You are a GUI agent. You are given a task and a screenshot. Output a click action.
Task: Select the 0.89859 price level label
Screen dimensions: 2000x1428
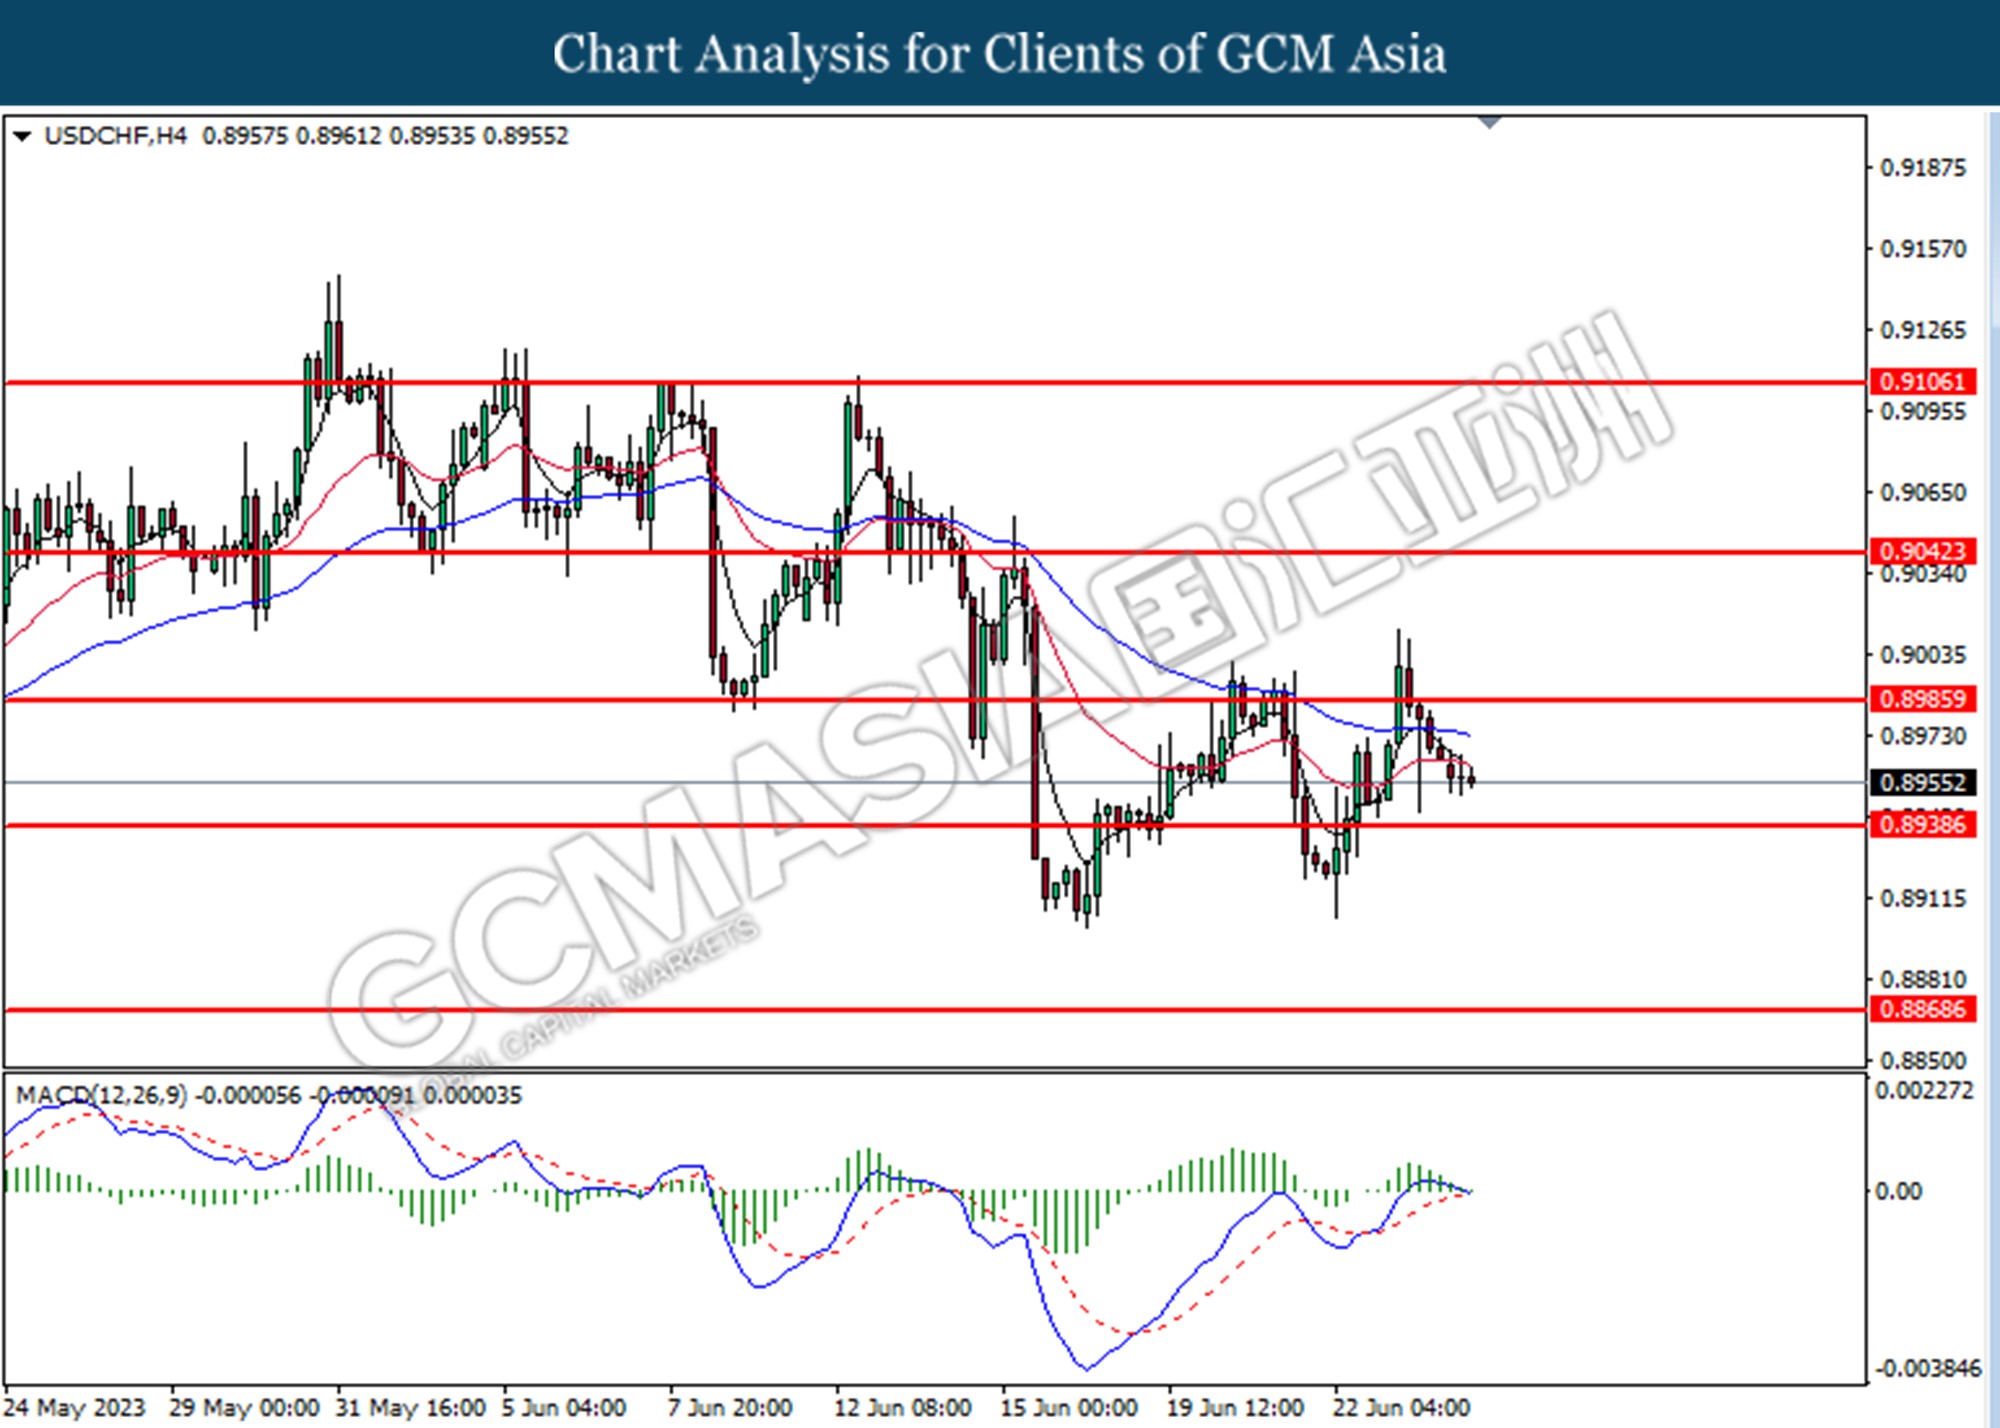(1922, 699)
